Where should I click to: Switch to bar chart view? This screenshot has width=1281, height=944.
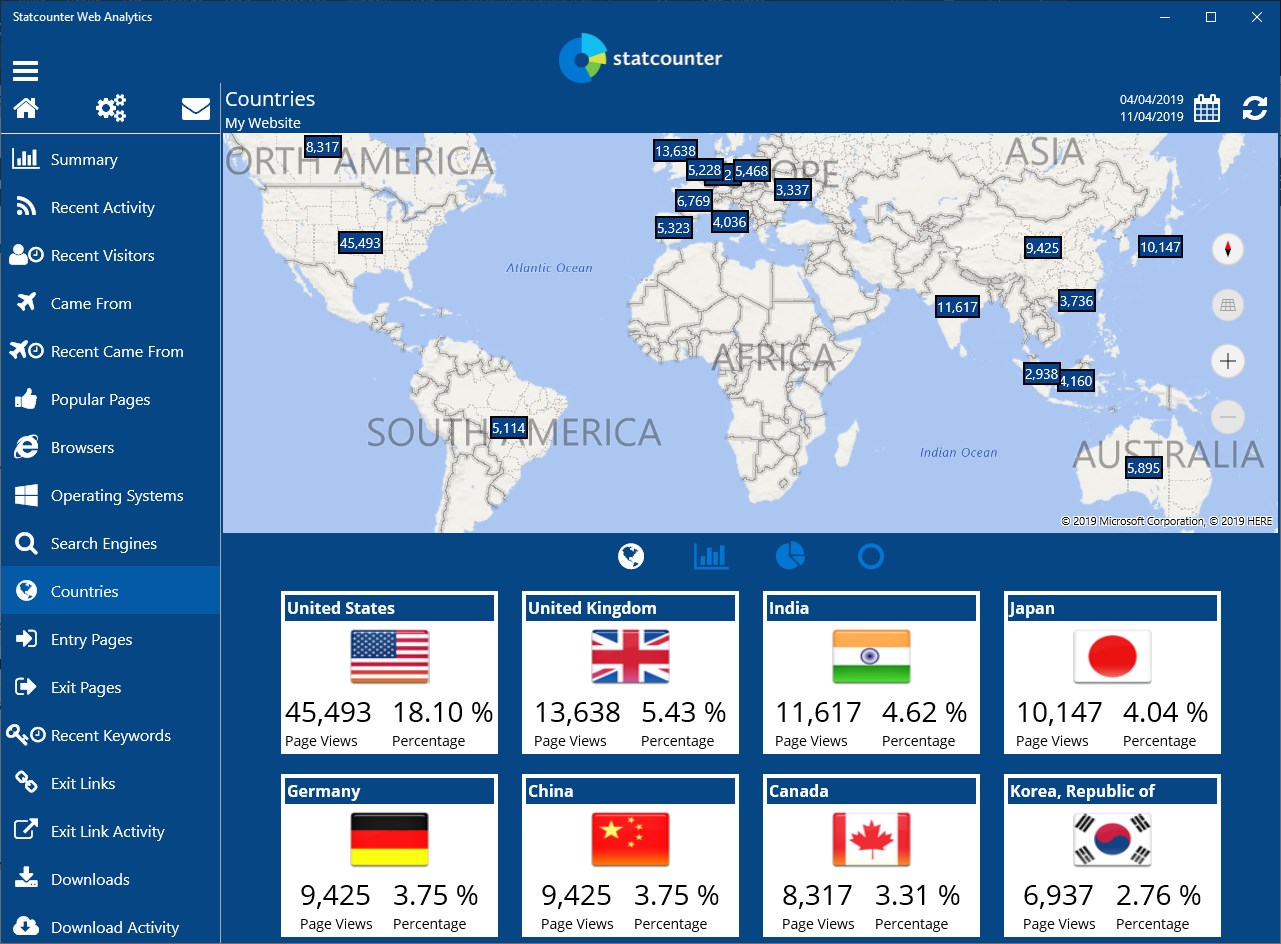pos(711,556)
